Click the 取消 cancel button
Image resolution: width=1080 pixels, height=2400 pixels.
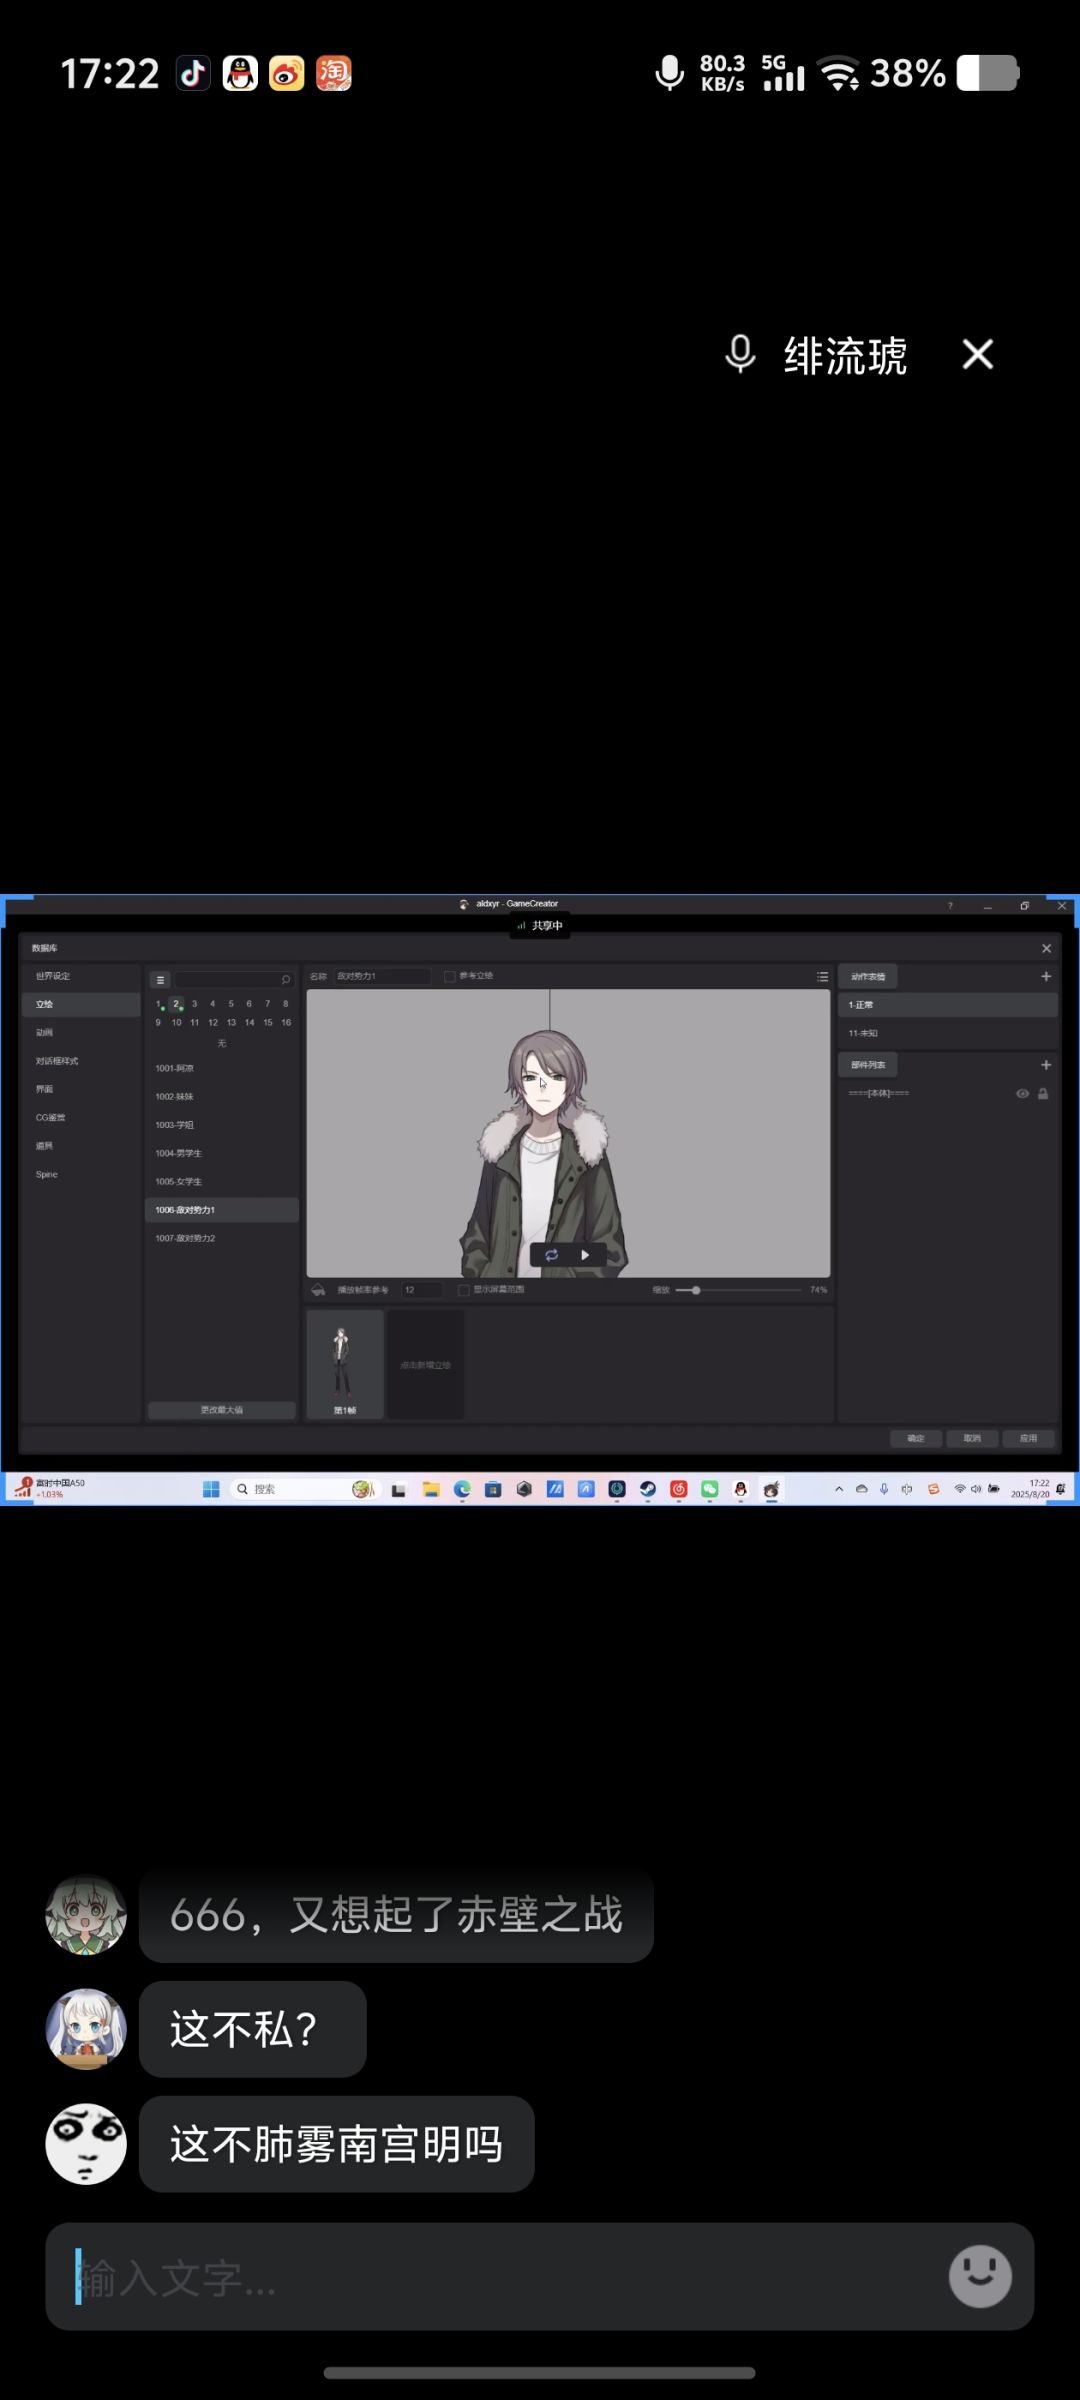pos(972,1438)
